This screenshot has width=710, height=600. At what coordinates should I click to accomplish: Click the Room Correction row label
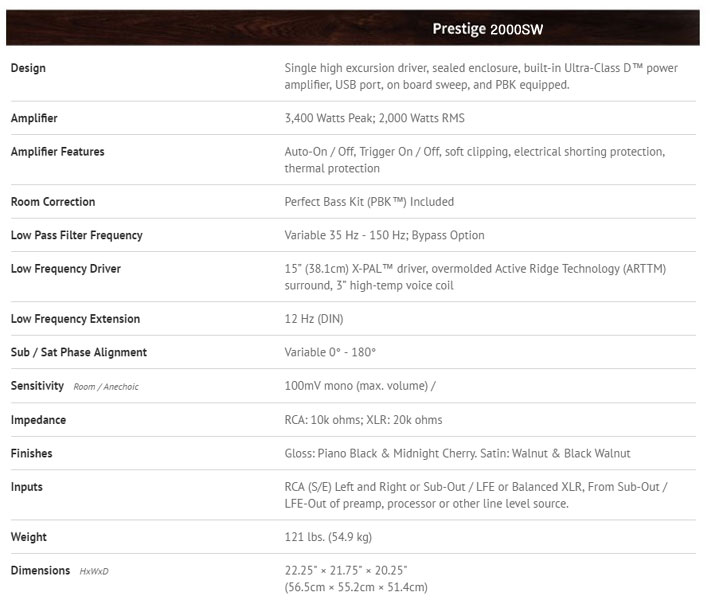(x=53, y=202)
